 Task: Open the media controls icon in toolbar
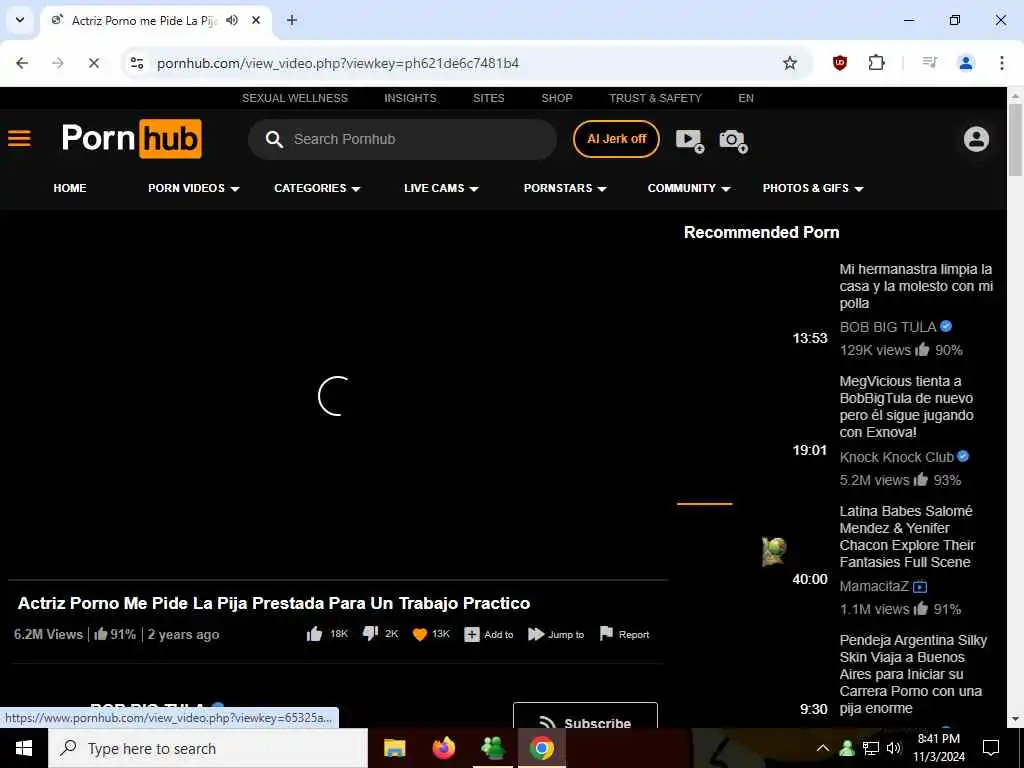coord(930,63)
